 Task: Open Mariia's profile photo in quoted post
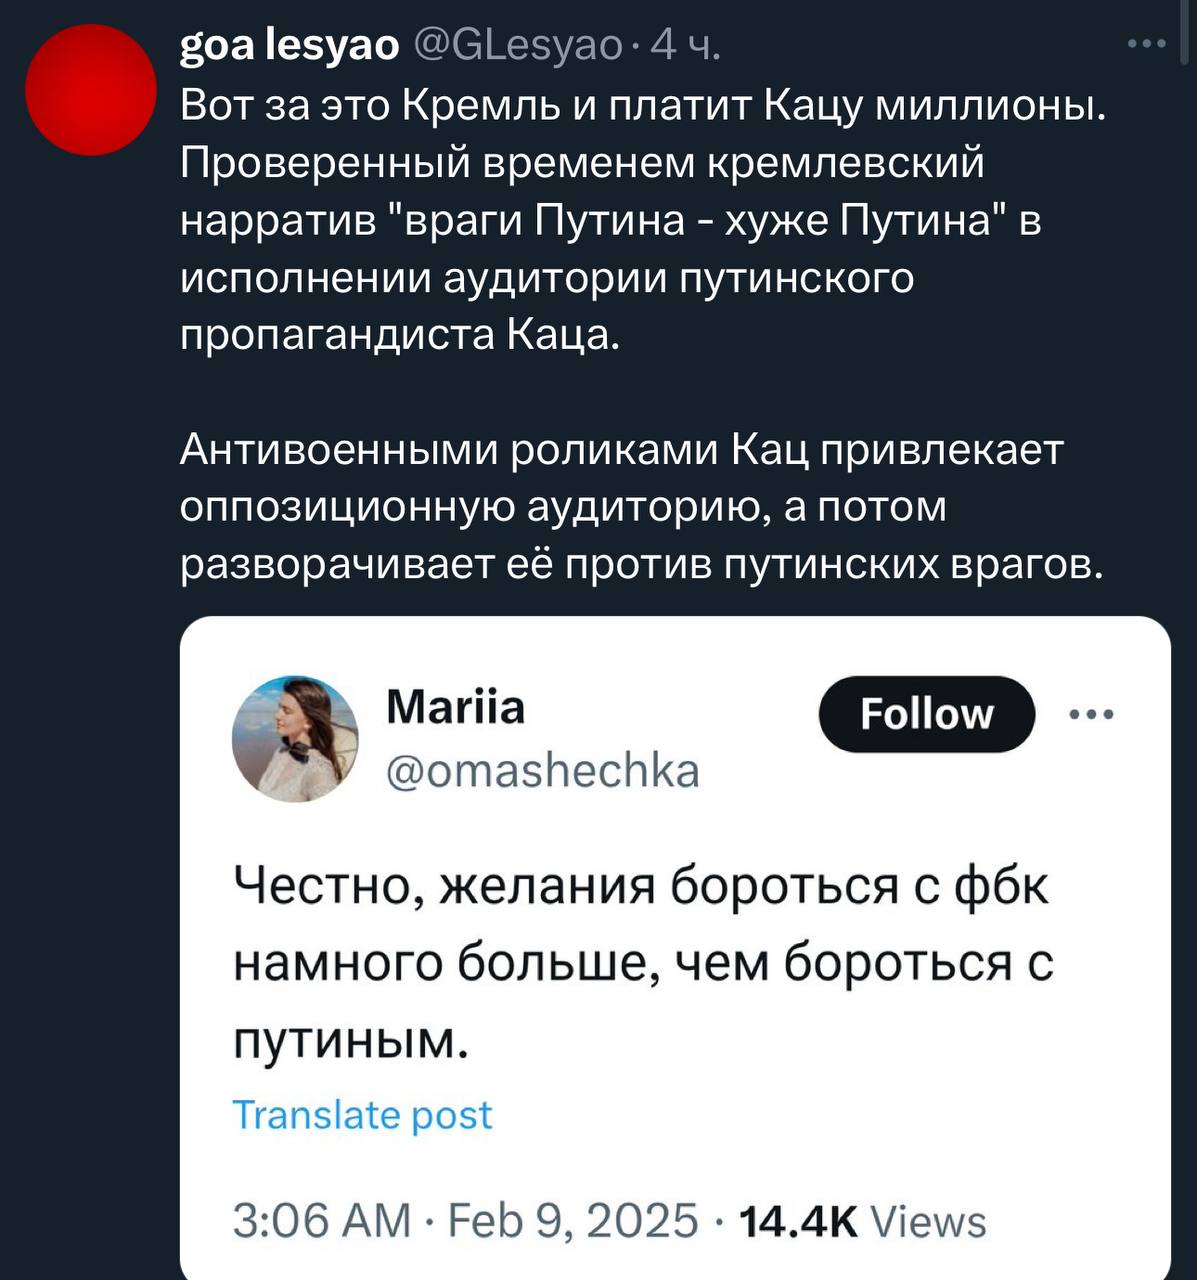click(295, 739)
